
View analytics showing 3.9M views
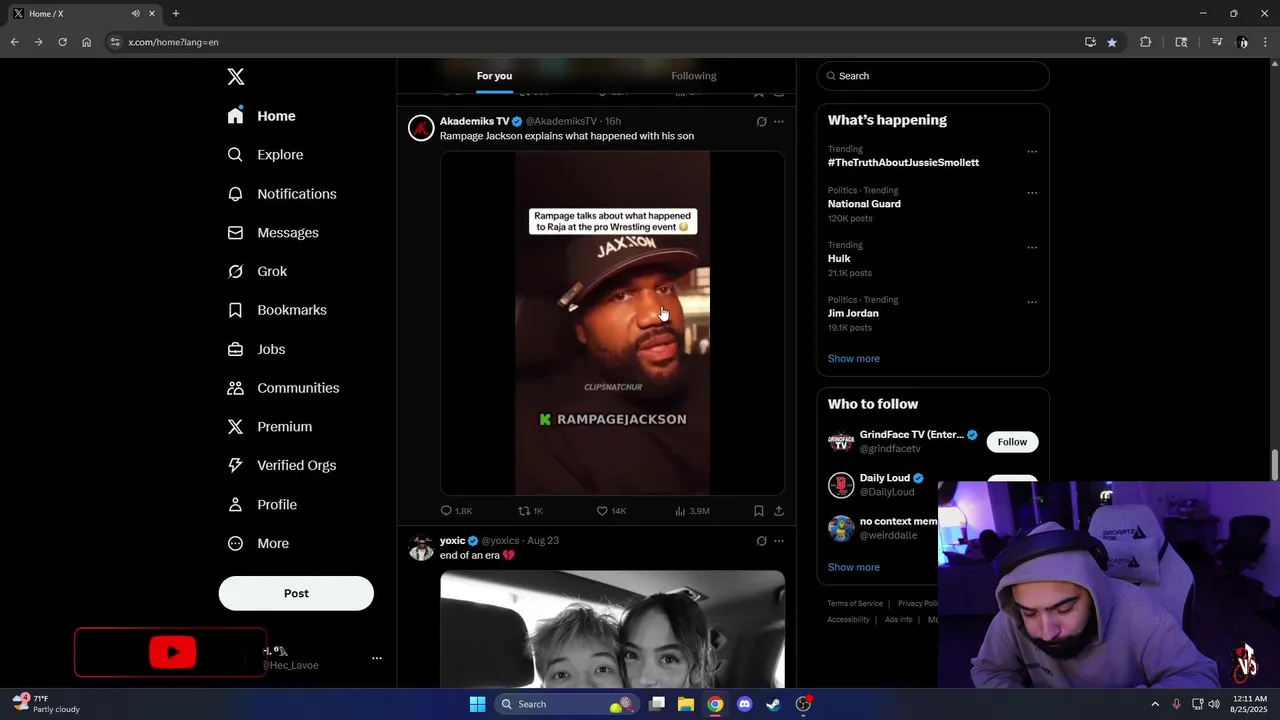point(692,511)
